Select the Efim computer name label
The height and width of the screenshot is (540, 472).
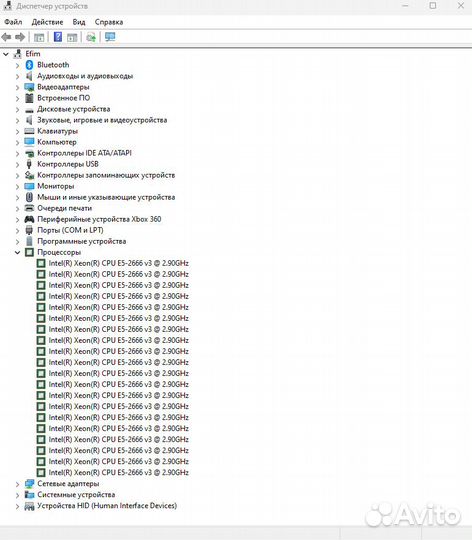(33, 54)
